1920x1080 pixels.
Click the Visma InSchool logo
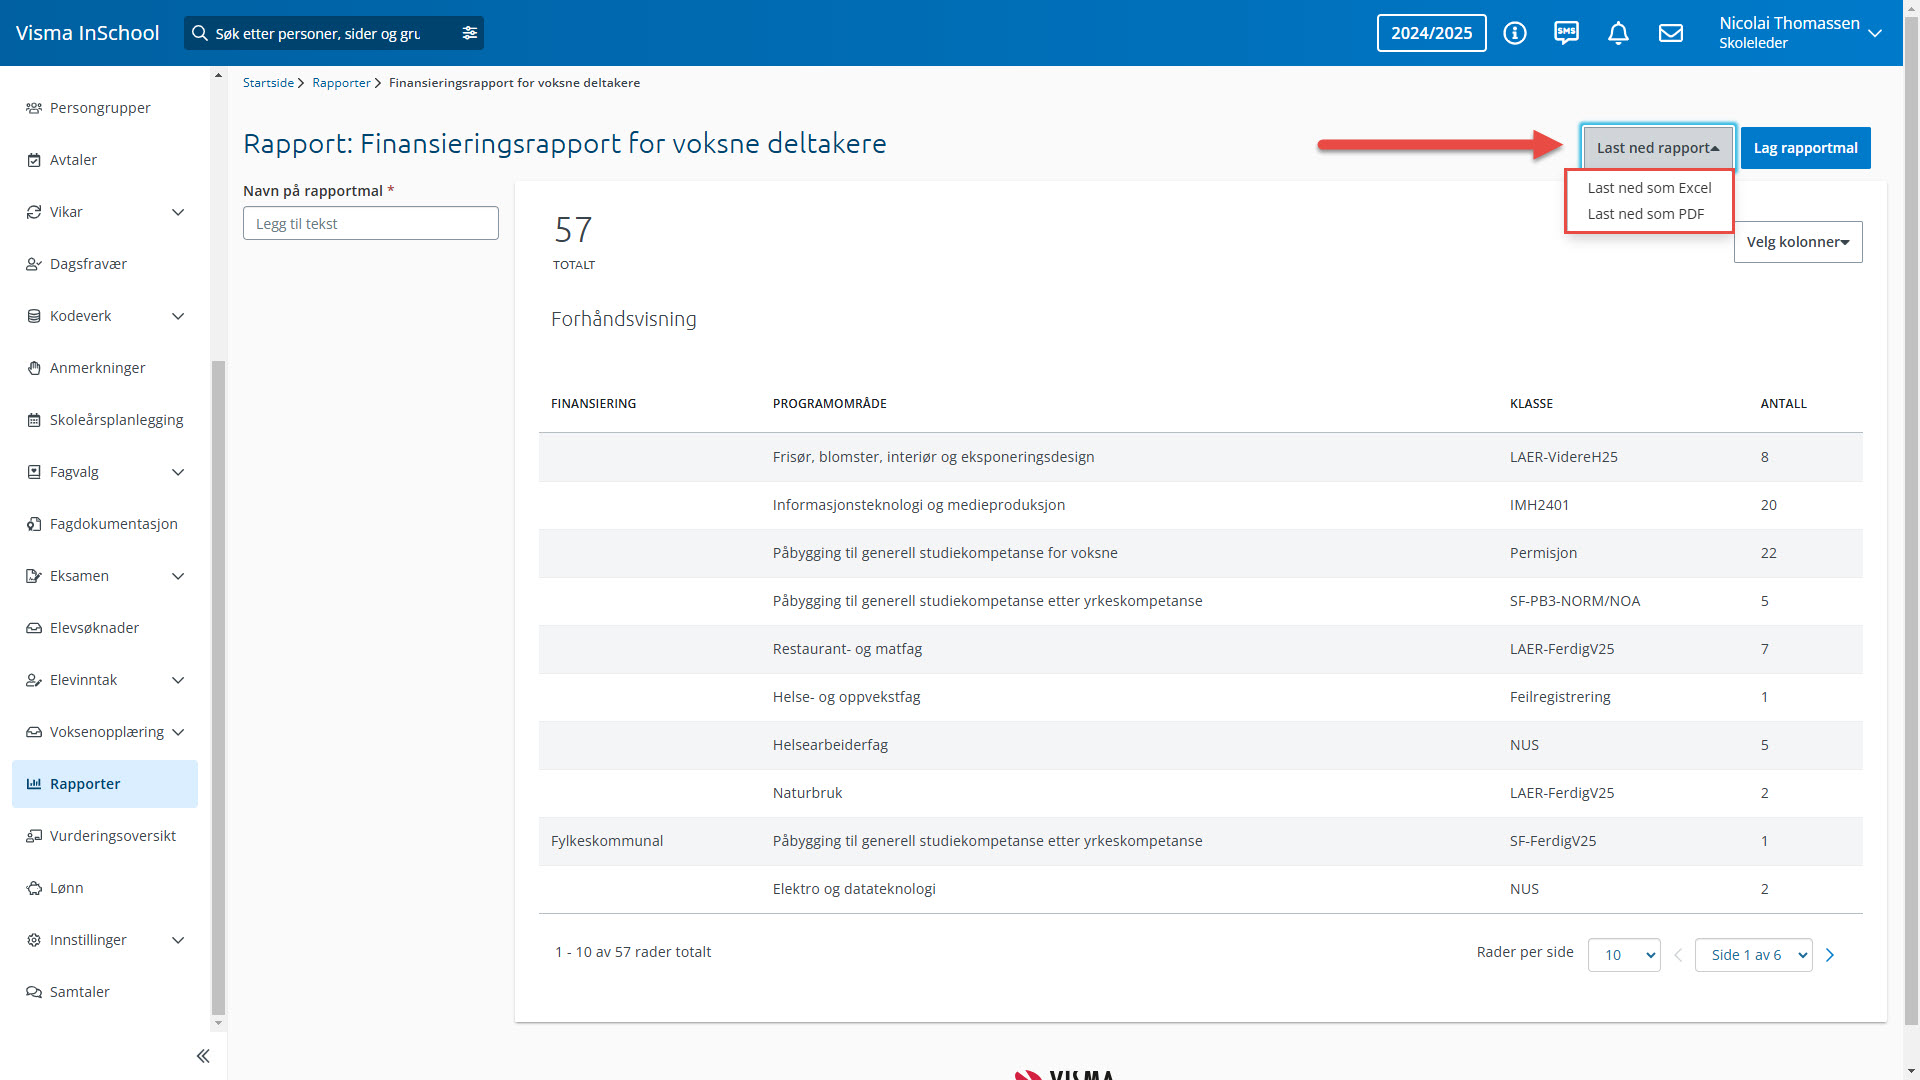pyautogui.click(x=88, y=33)
